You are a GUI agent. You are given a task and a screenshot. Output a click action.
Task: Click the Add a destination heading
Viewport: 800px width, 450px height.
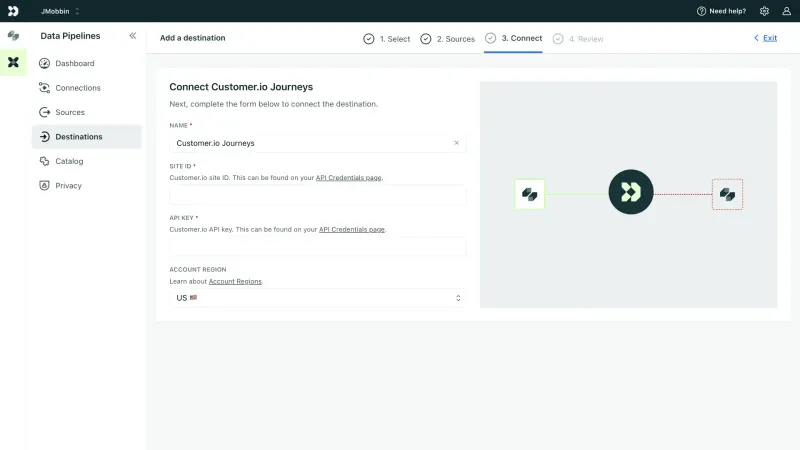[x=192, y=38]
